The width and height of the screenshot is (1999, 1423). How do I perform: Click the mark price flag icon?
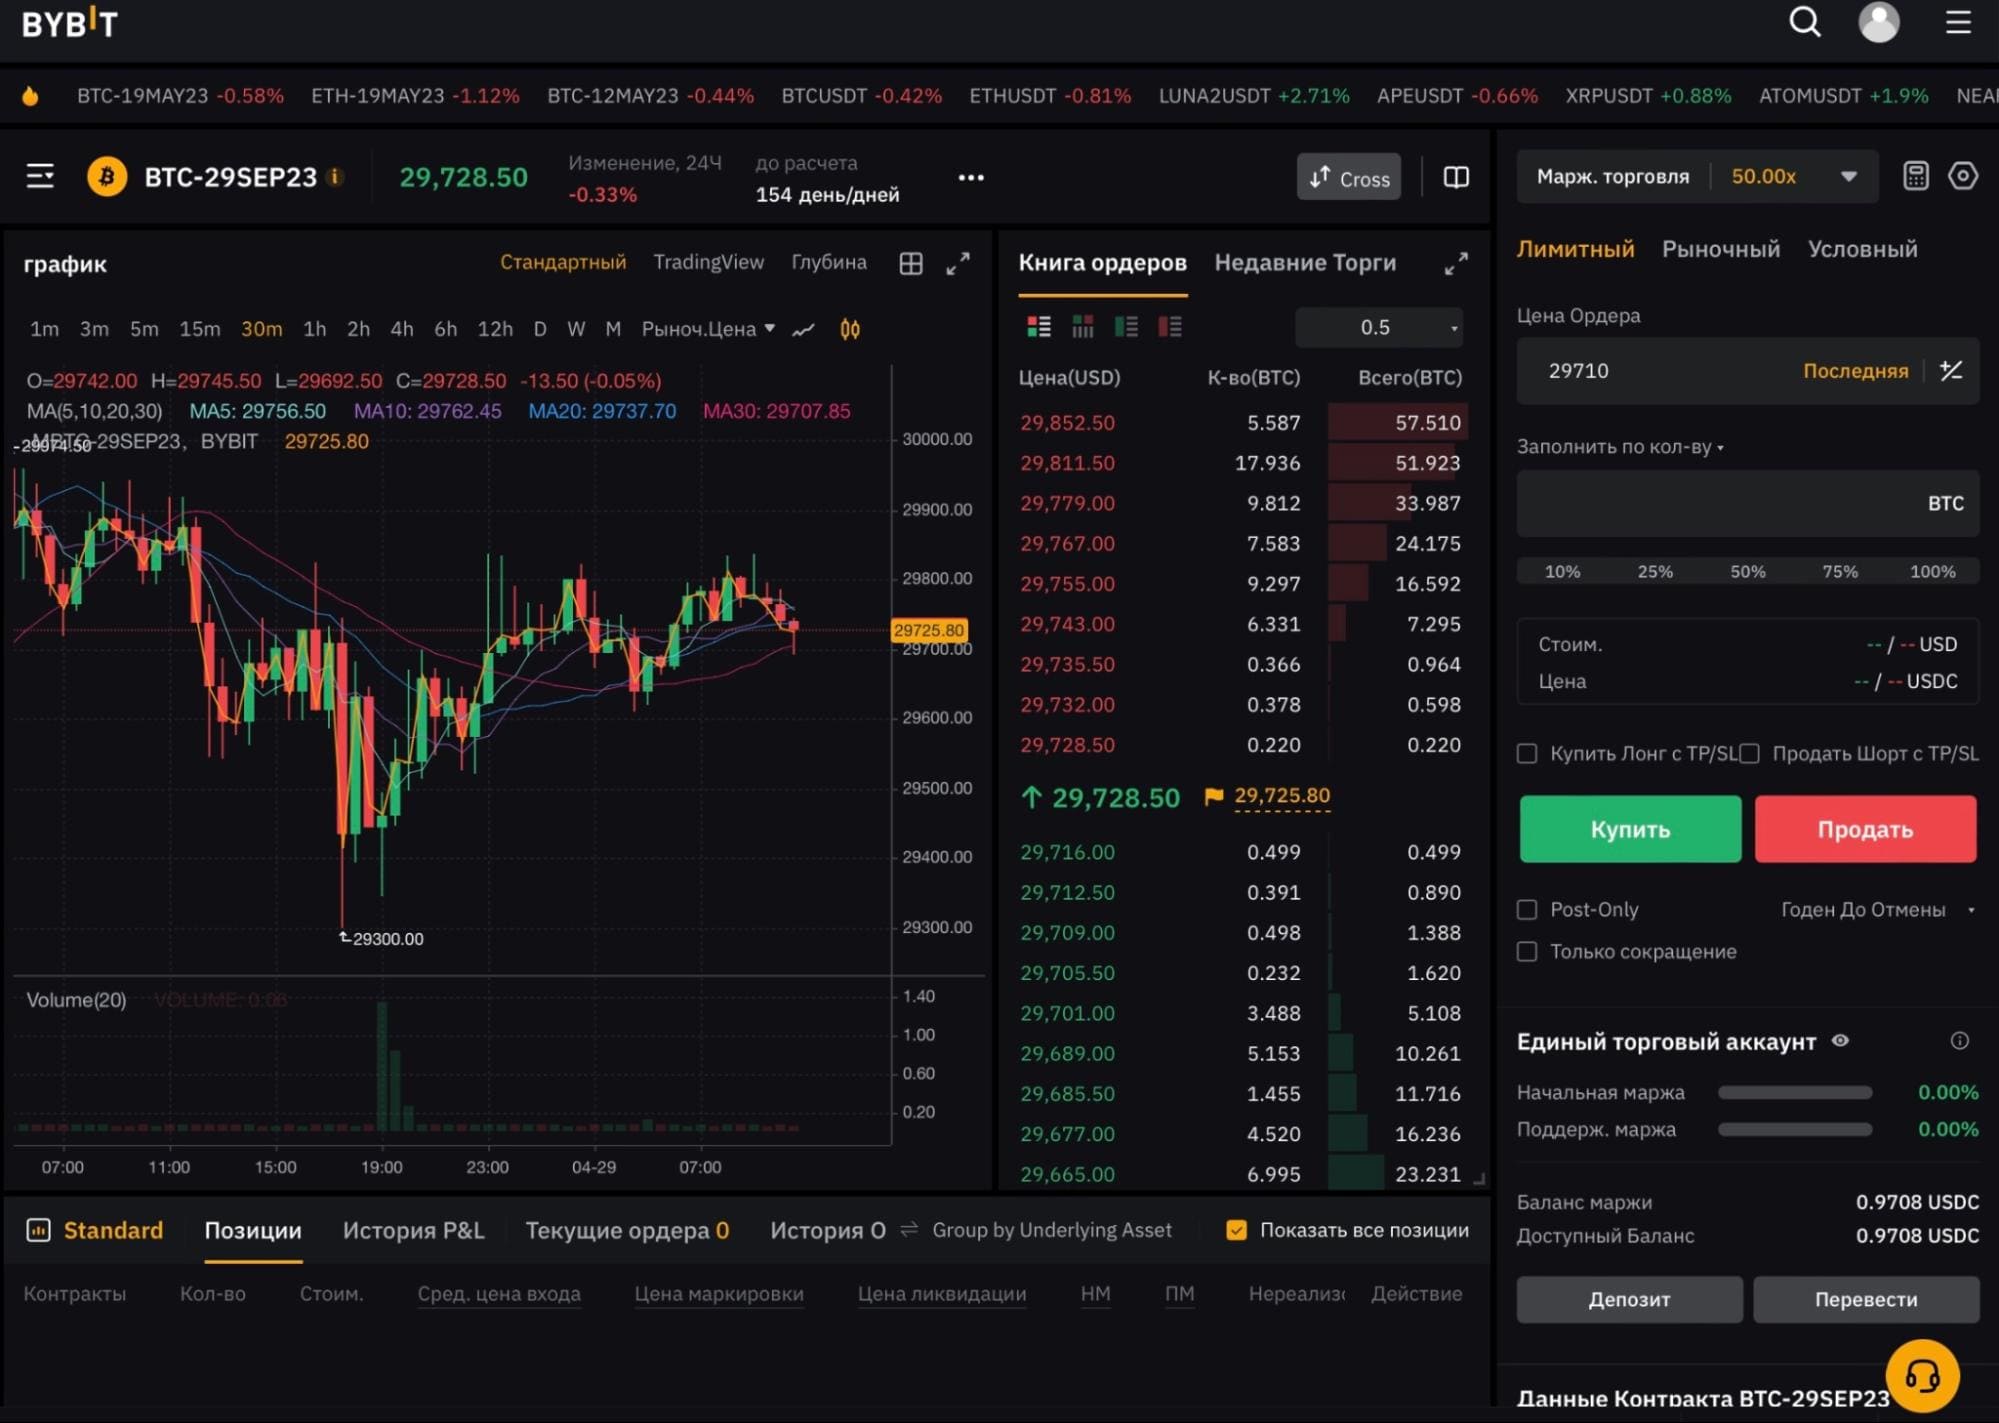(x=1213, y=796)
